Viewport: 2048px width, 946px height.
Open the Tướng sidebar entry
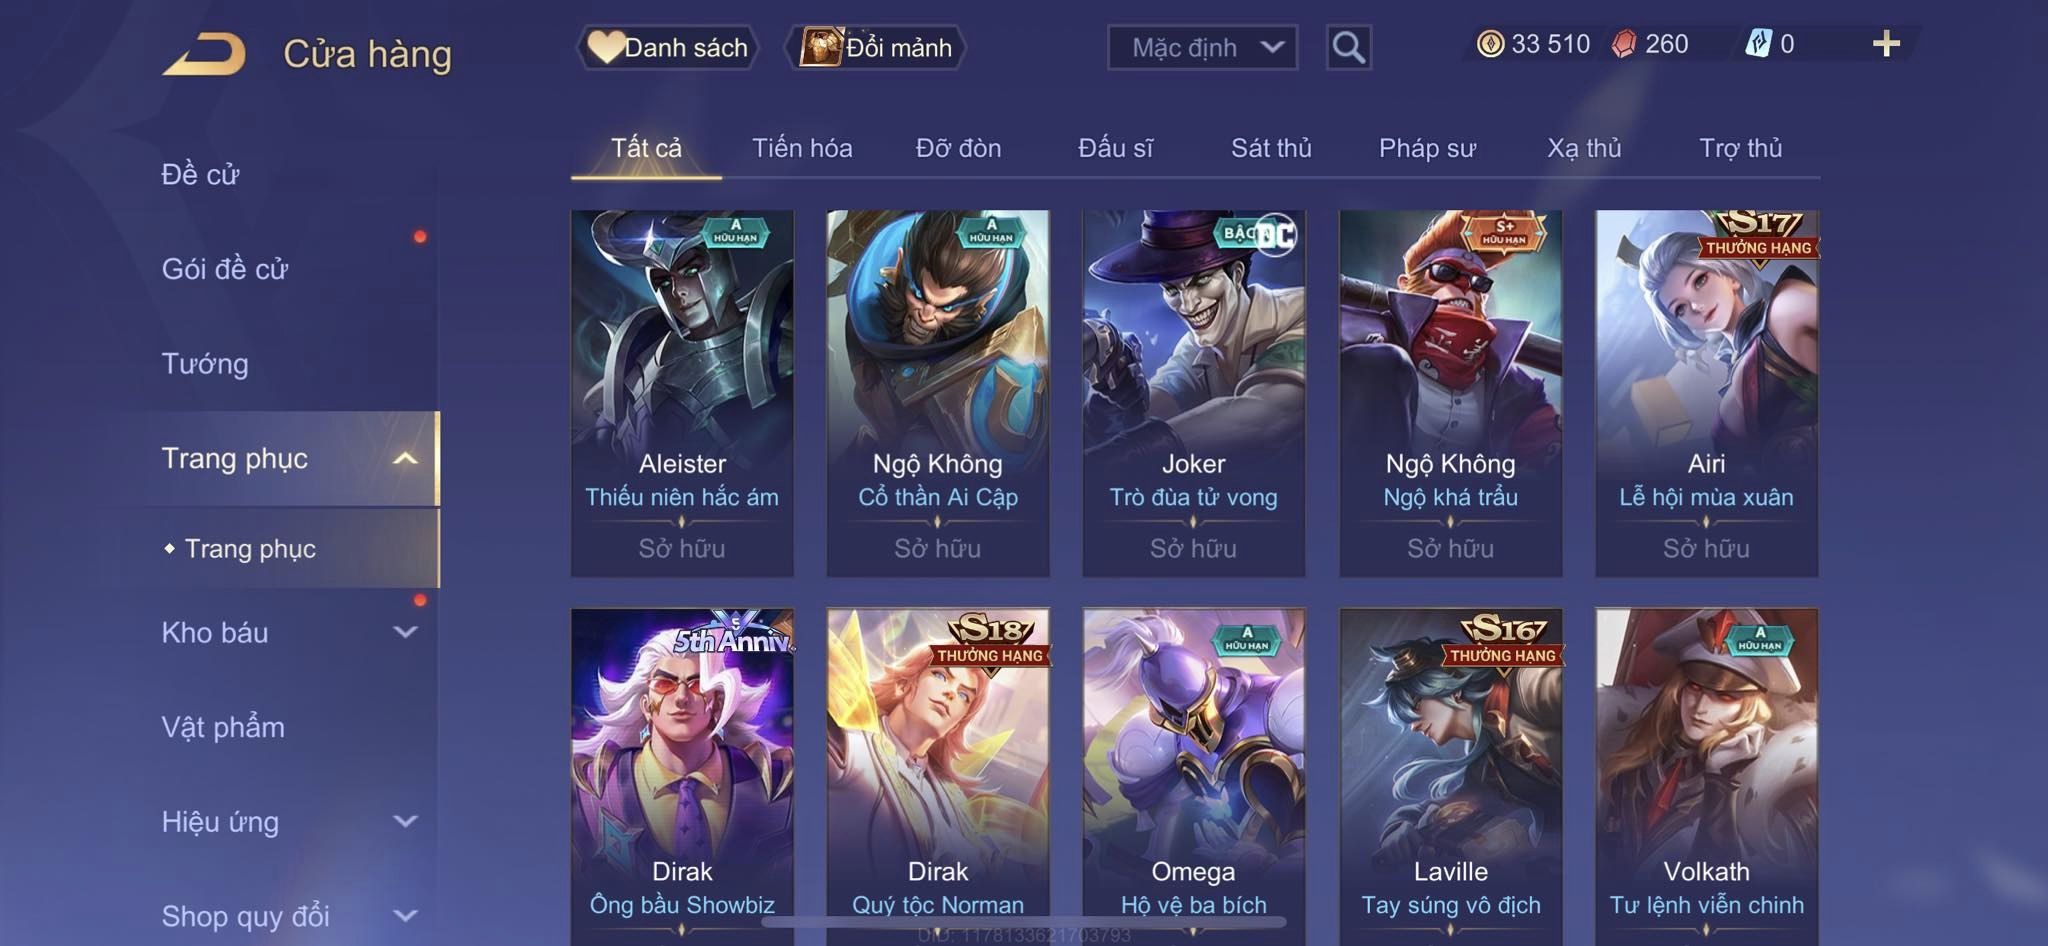pyautogui.click(x=205, y=363)
